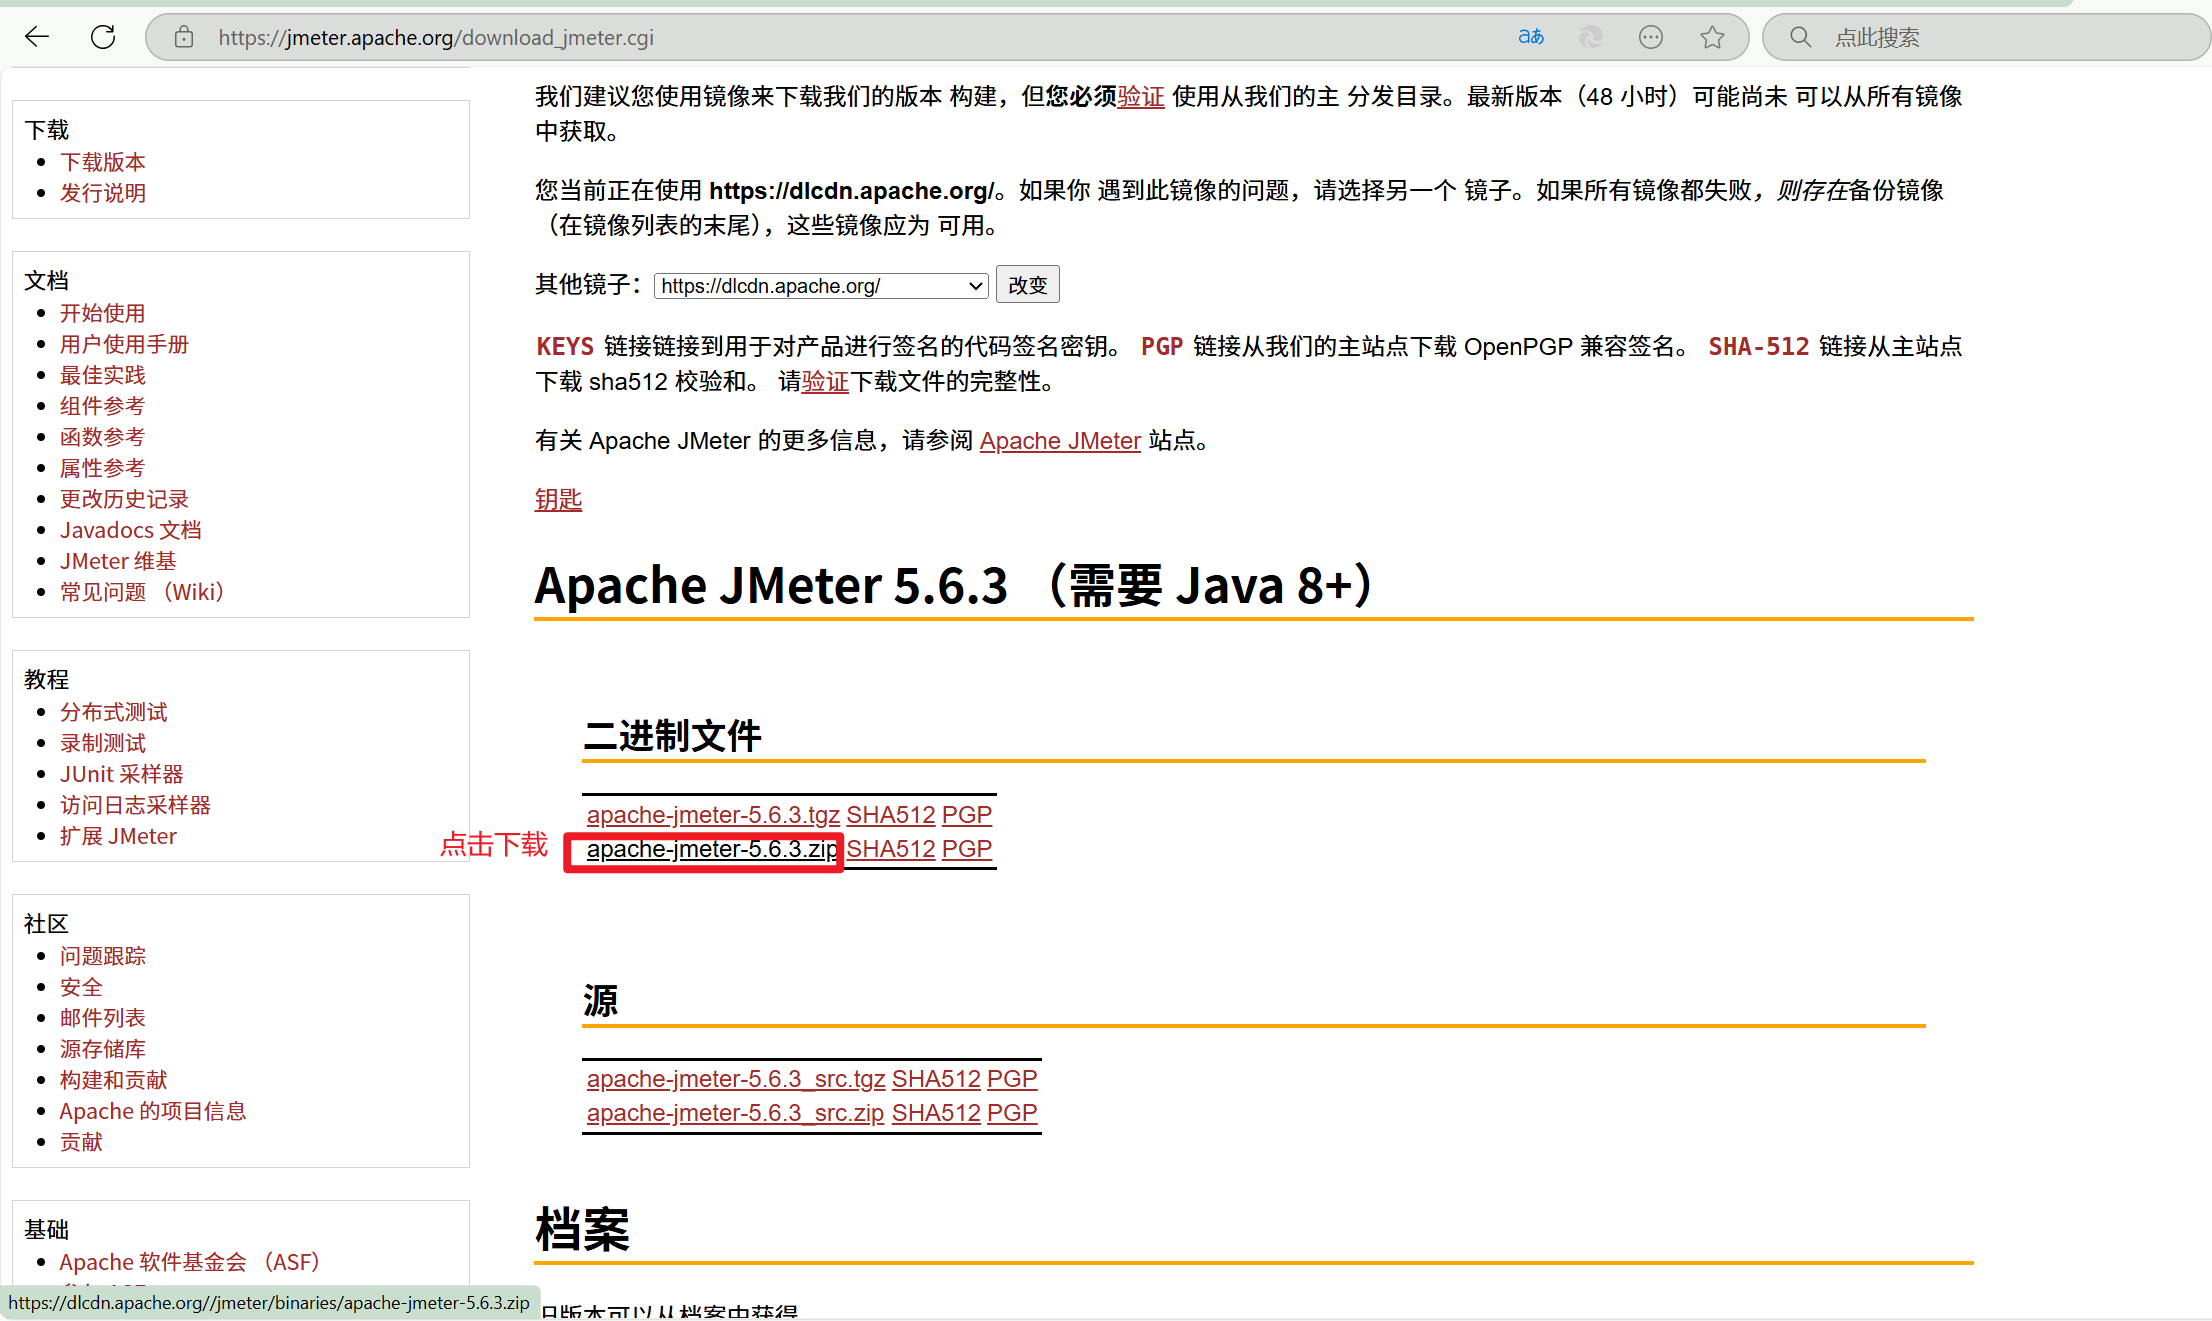This screenshot has width=2212, height=1321.
Task: Click the browser back arrow
Action: [37, 37]
